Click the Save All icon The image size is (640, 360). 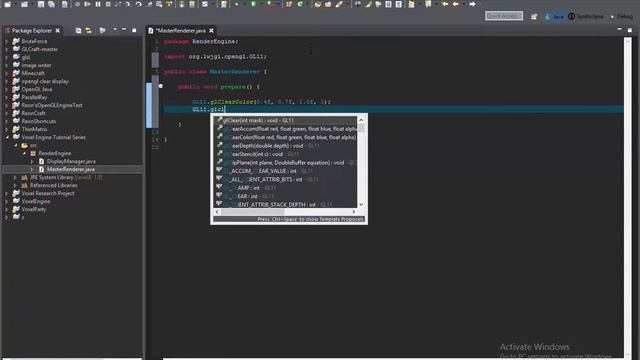click(51, 4)
